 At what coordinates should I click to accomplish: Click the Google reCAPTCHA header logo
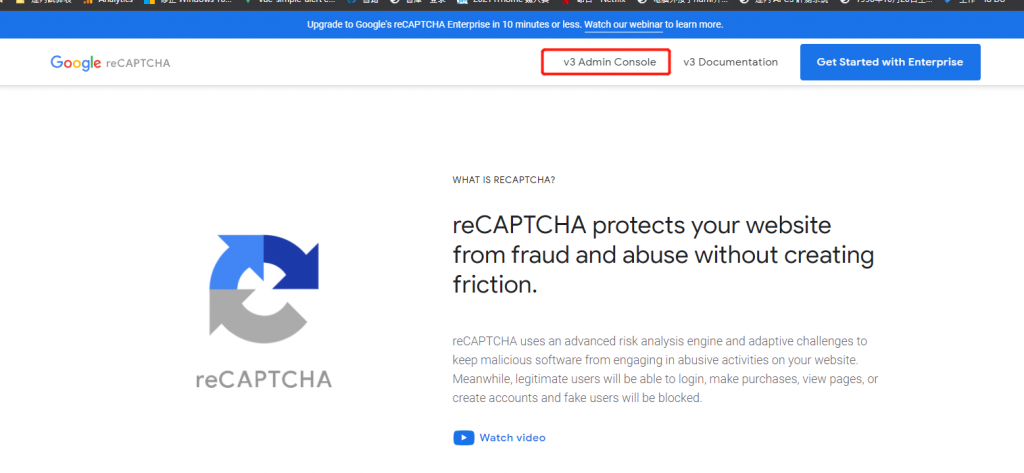(110, 63)
